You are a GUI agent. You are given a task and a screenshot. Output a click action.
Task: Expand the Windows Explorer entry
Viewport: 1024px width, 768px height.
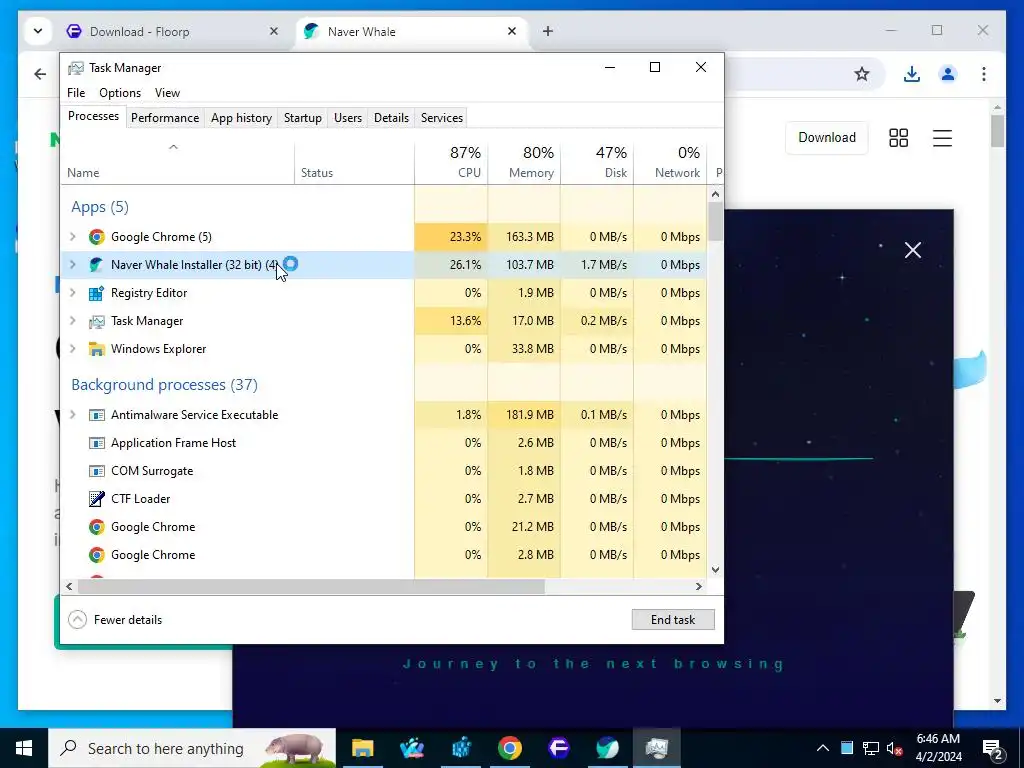coord(73,349)
